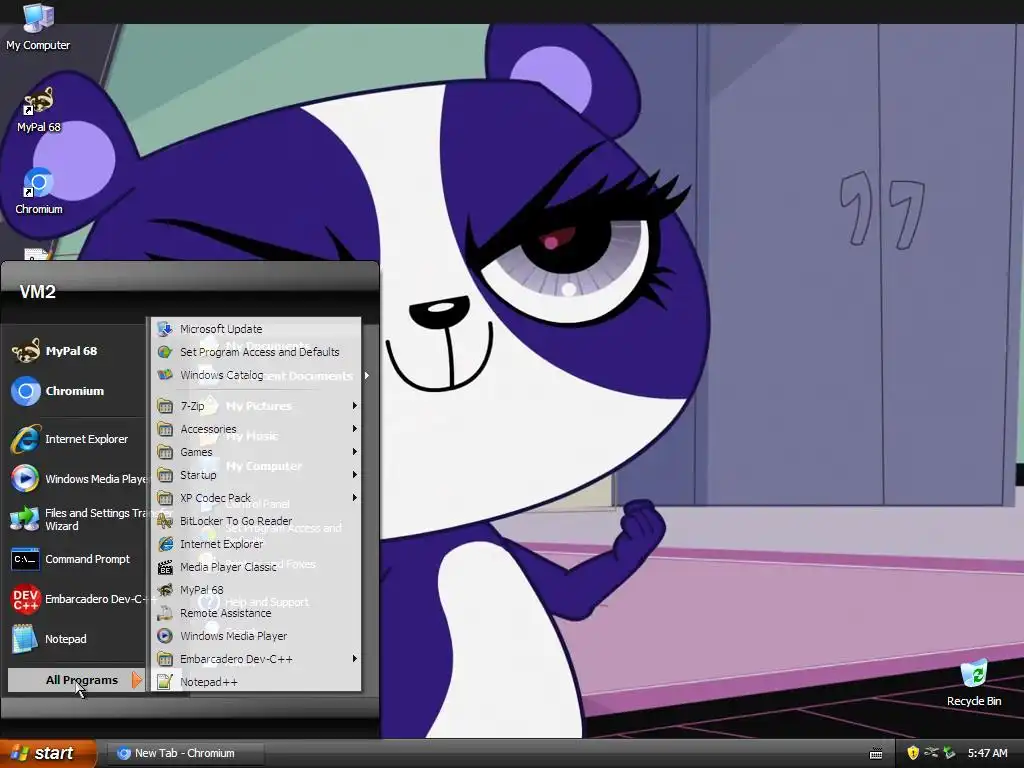Click the Safely Remove Hardware tray icon

coord(949,753)
